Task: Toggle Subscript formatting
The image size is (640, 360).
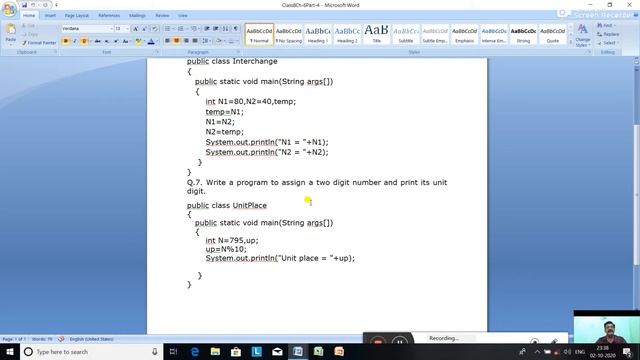Action: 107,41
